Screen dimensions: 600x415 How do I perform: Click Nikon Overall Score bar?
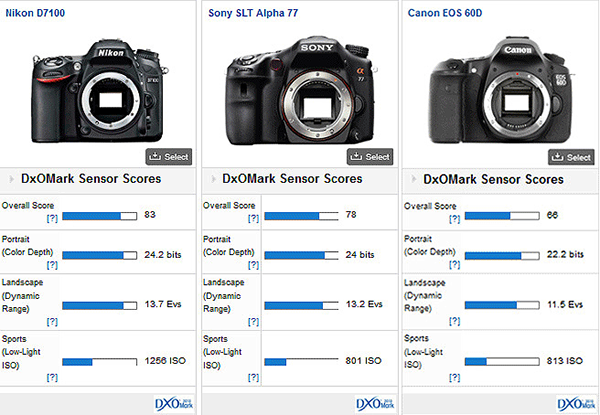click(x=99, y=216)
